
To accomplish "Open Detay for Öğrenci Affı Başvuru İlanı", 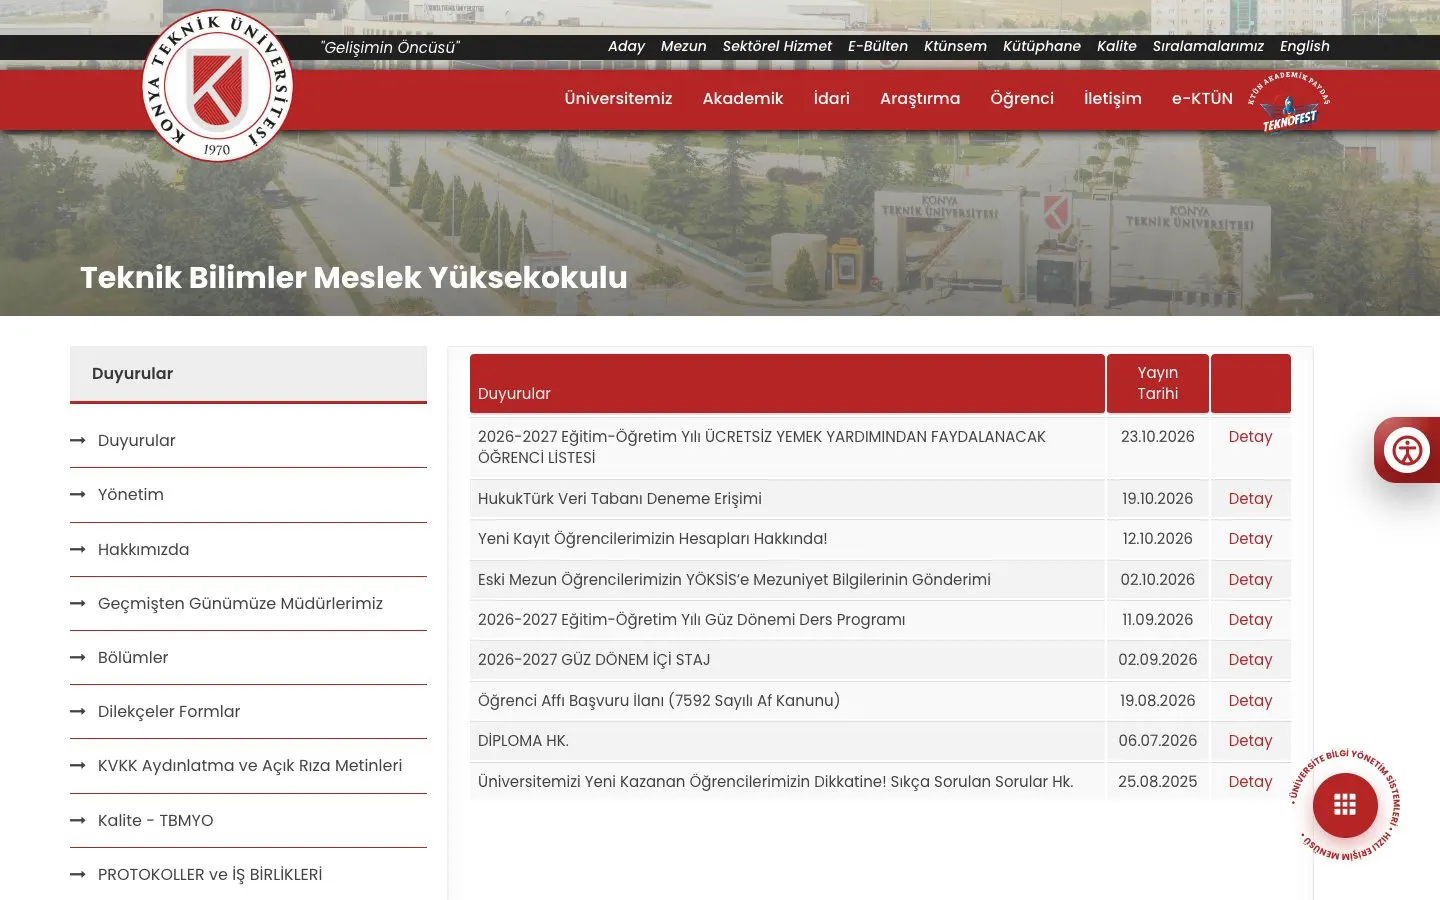I will coord(1250,701).
